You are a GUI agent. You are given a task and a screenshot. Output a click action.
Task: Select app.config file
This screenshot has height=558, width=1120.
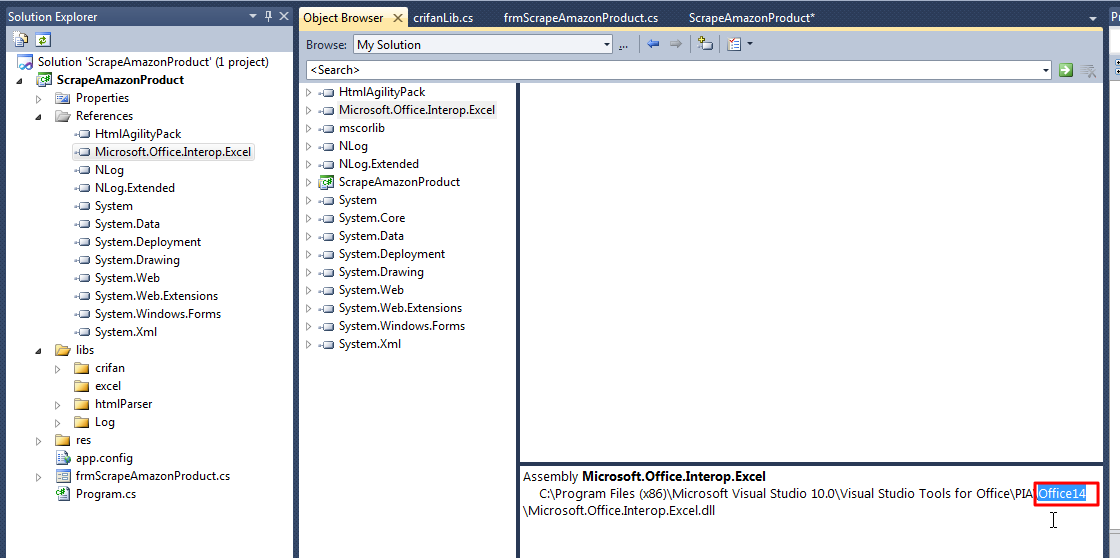104,458
